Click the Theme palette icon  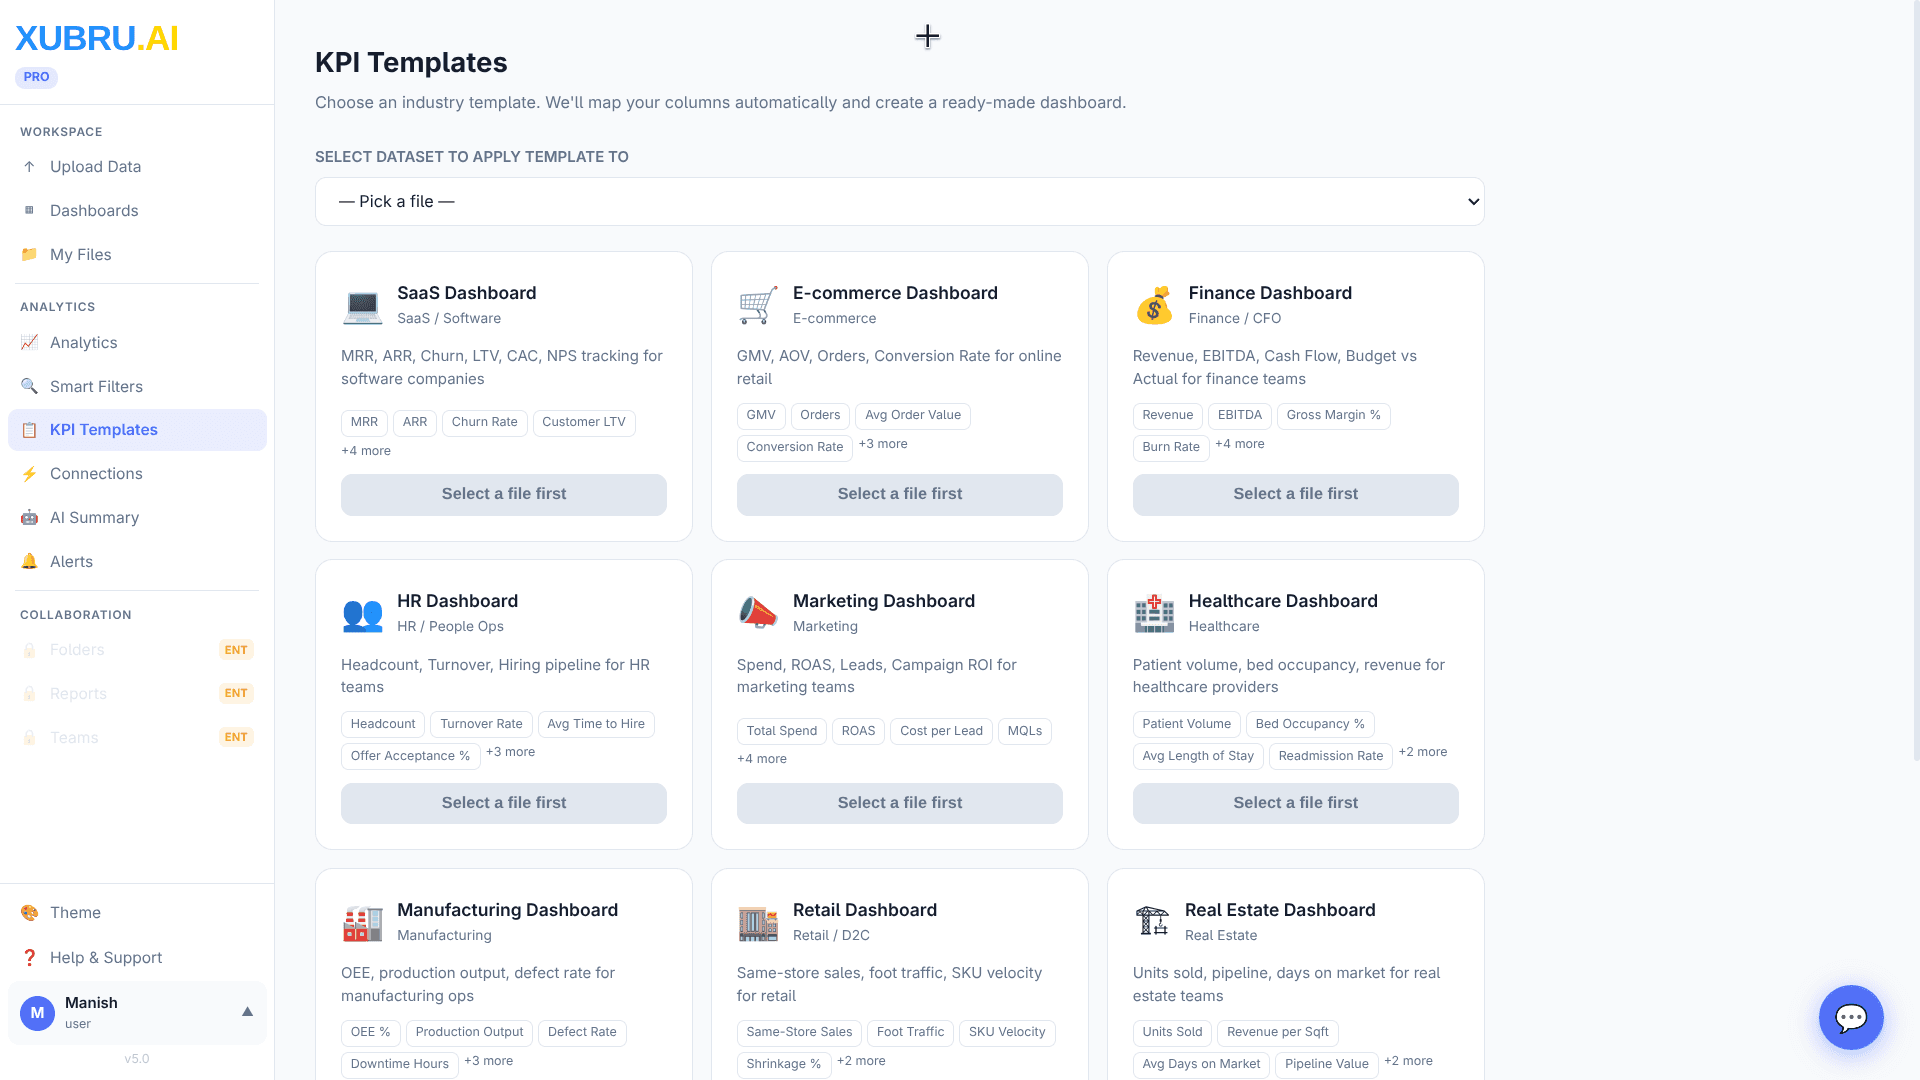pos(29,913)
